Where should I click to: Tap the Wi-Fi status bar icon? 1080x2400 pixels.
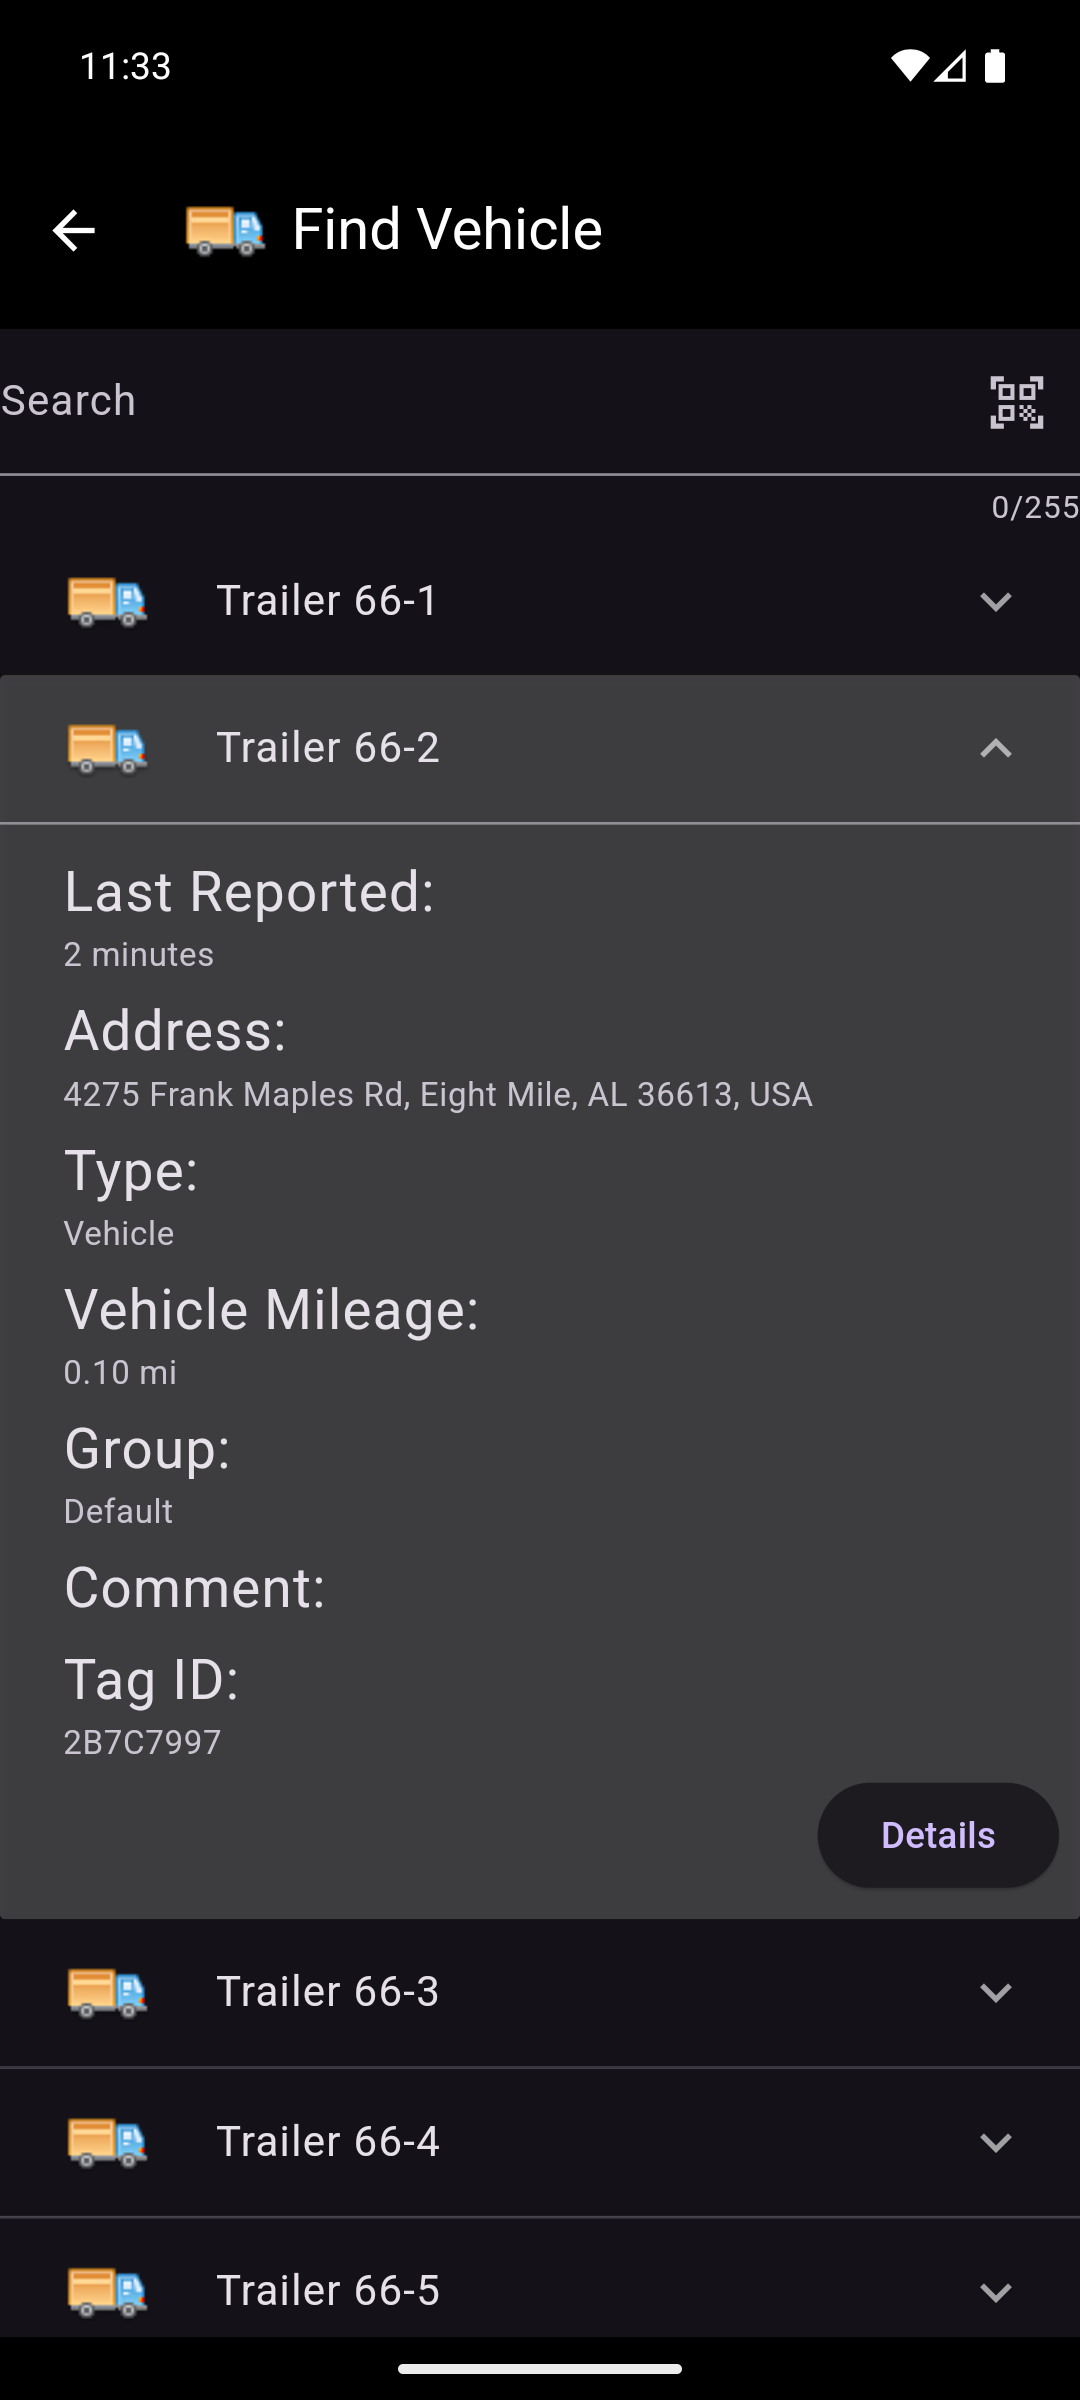[909, 66]
